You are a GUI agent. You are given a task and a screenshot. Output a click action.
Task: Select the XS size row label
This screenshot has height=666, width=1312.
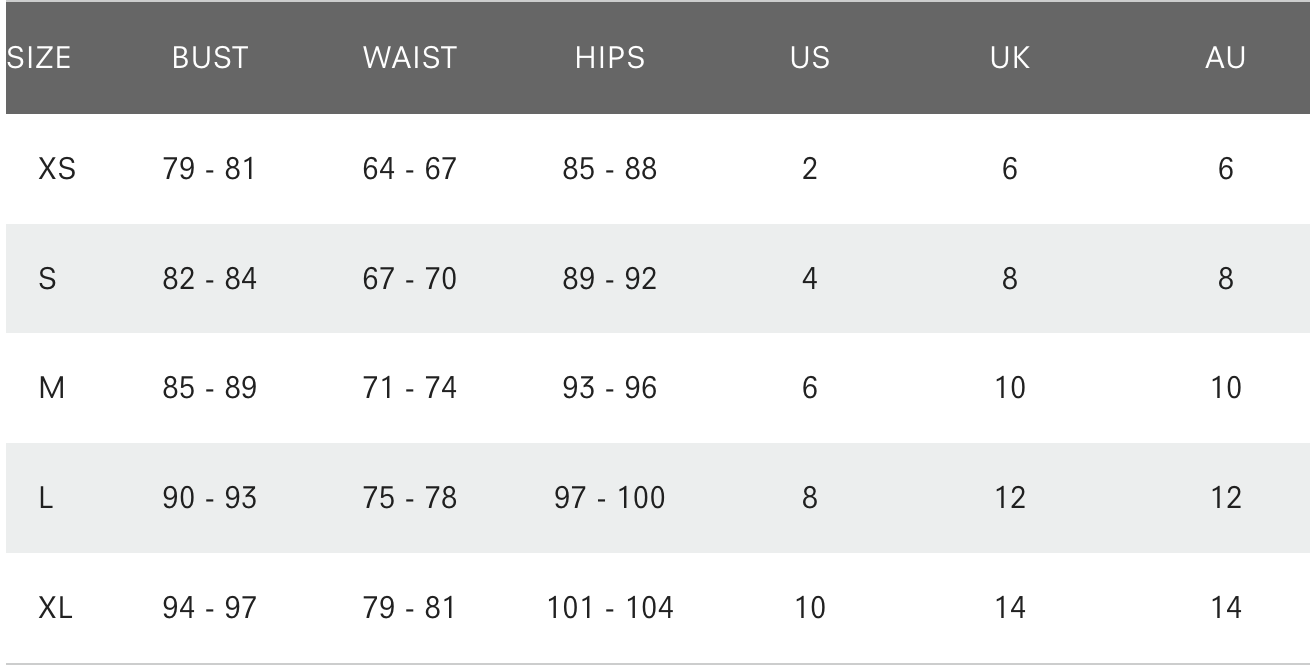56,169
